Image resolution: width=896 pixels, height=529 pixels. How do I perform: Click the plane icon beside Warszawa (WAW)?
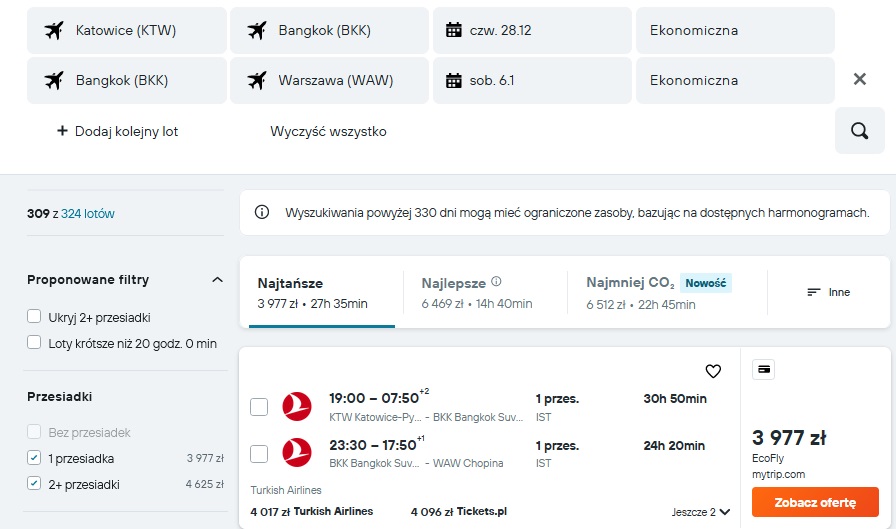(x=257, y=81)
